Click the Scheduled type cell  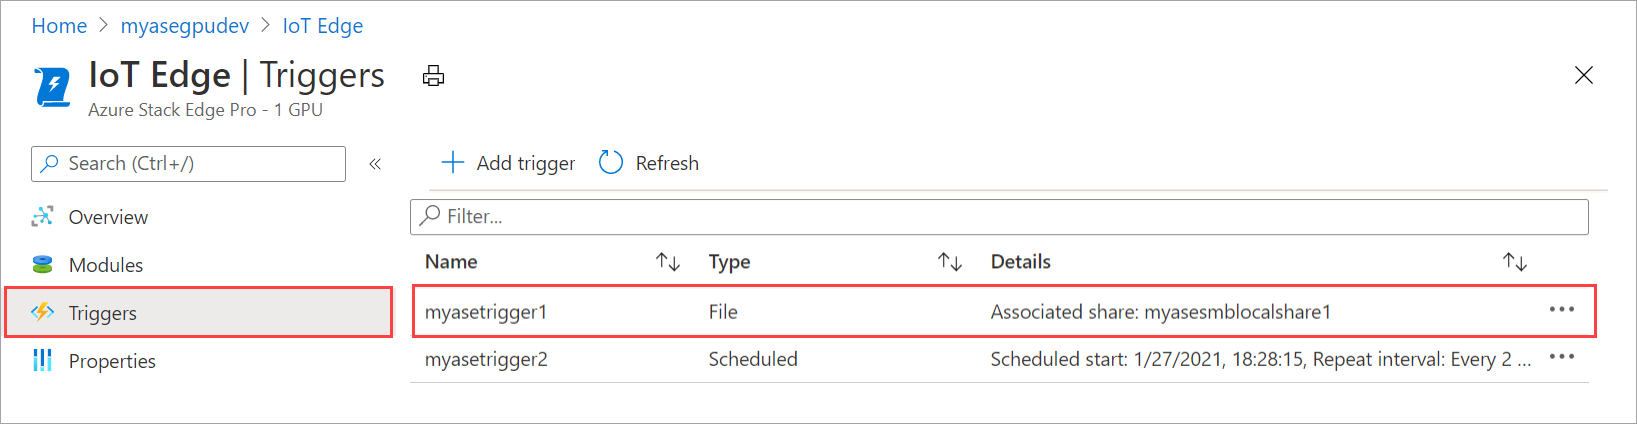pos(753,359)
